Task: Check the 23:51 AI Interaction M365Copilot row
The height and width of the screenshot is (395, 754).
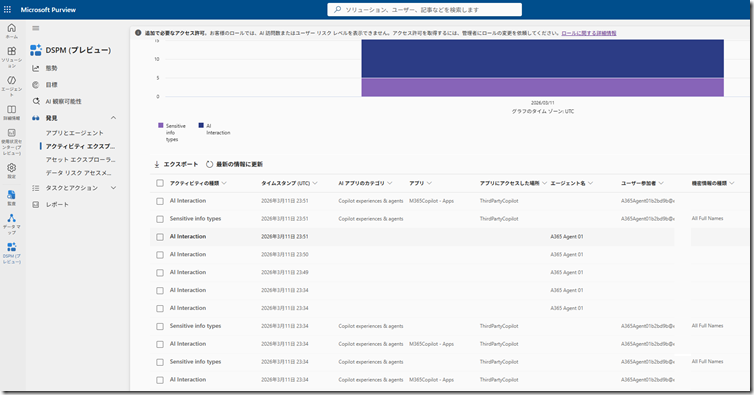Action: 160,201
